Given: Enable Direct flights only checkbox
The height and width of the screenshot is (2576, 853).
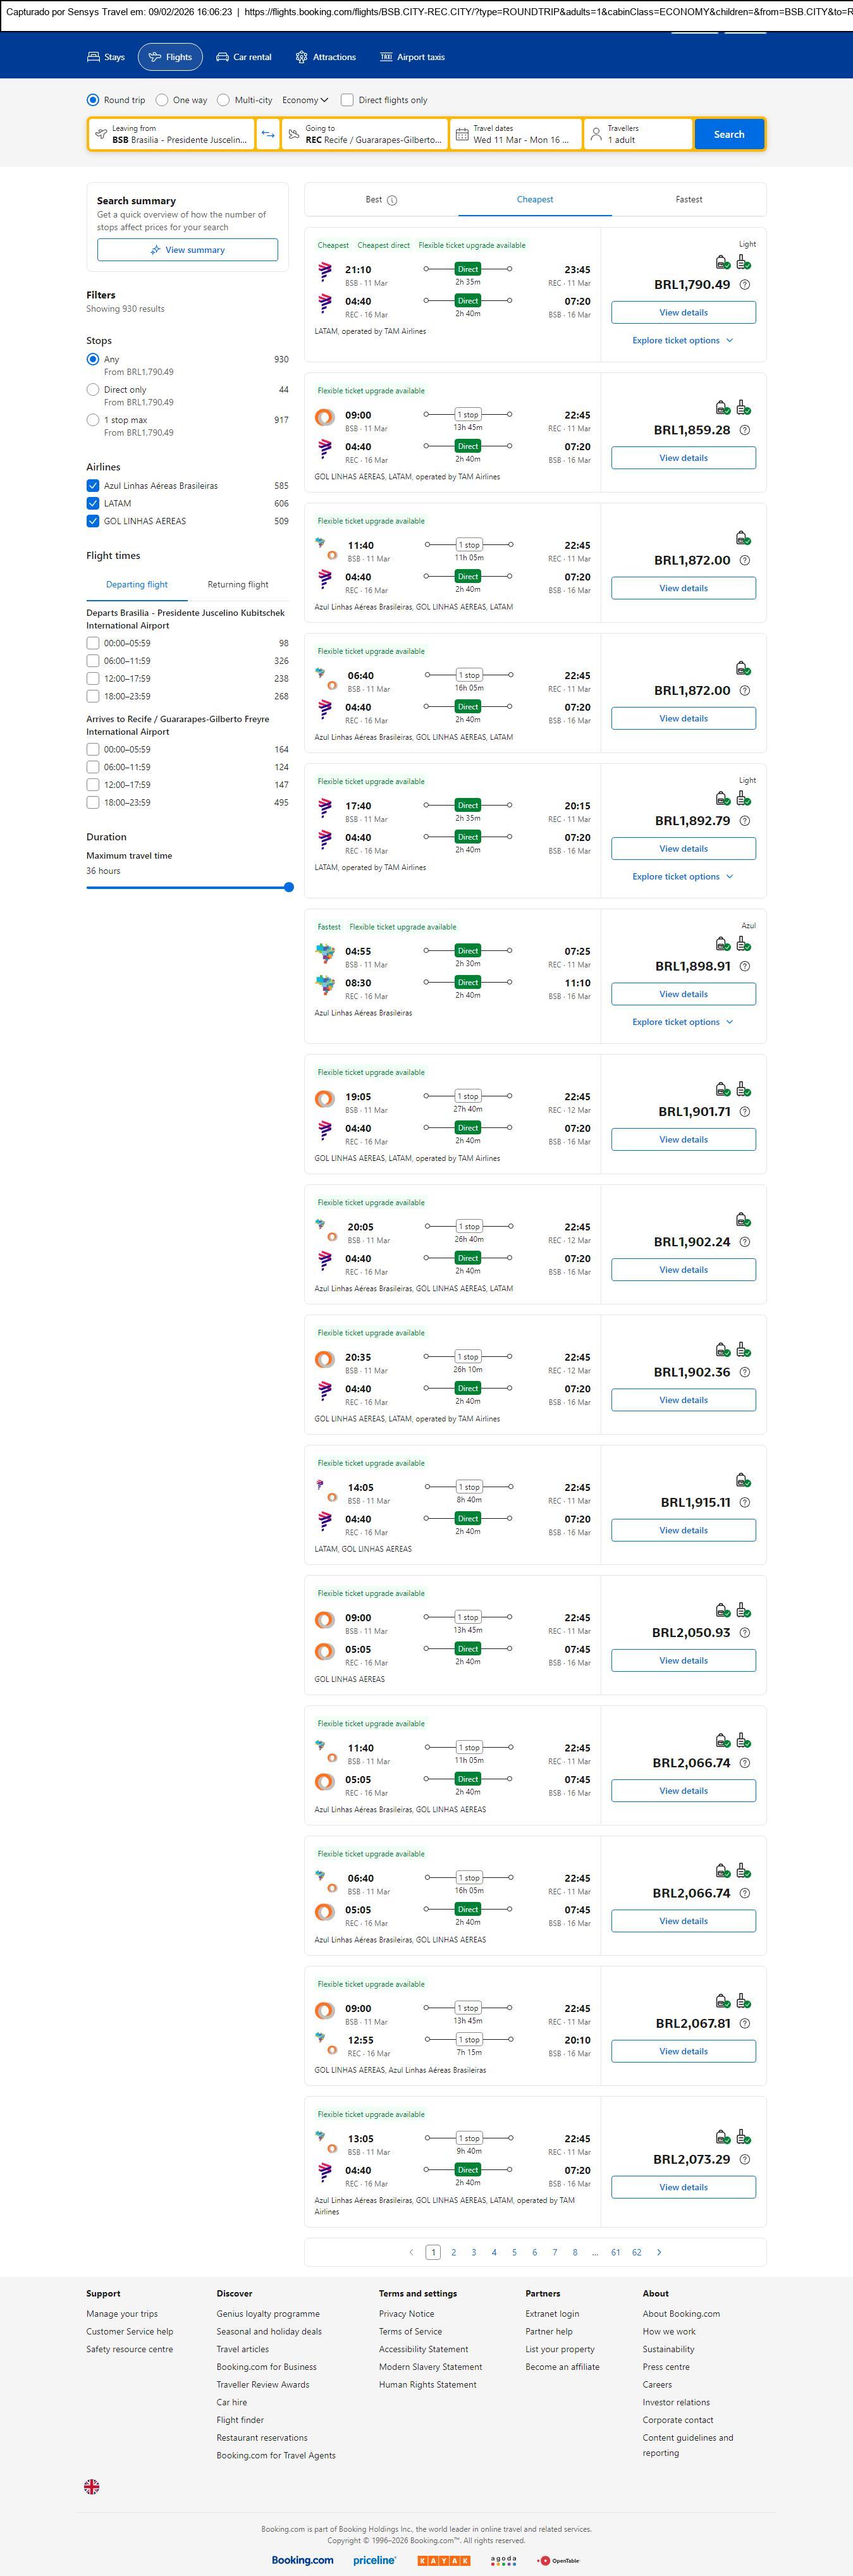Looking at the screenshot, I should [347, 100].
